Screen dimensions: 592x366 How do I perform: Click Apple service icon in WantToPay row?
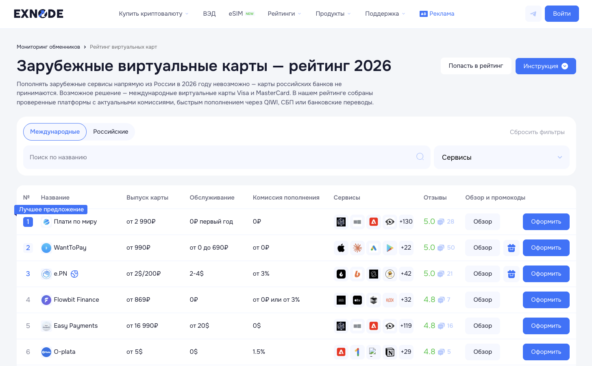[341, 248]
